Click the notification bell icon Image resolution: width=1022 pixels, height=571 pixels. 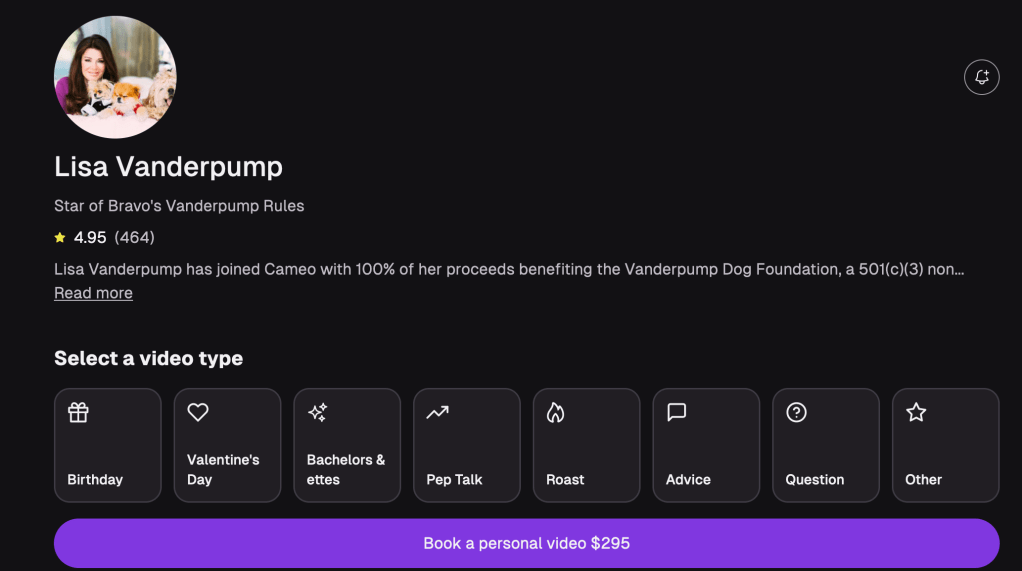(x=981, y=77)
